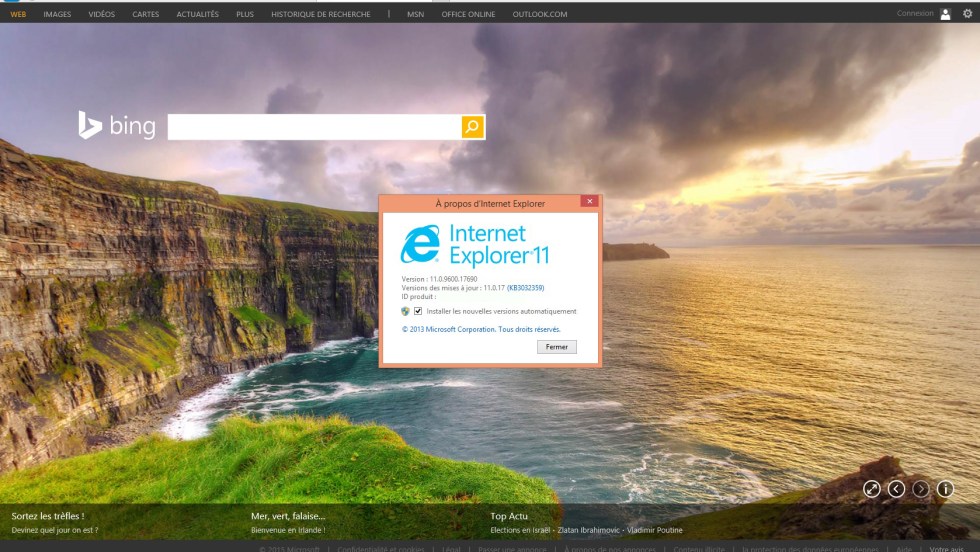Click the user profile icon beside Connexion
The image size is (980, 552).
[x=945, y=14]
